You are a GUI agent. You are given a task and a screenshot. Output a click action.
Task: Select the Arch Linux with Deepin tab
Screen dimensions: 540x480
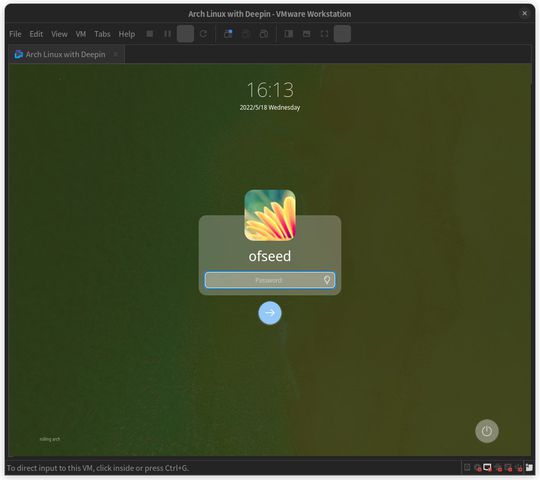[65, 54]
